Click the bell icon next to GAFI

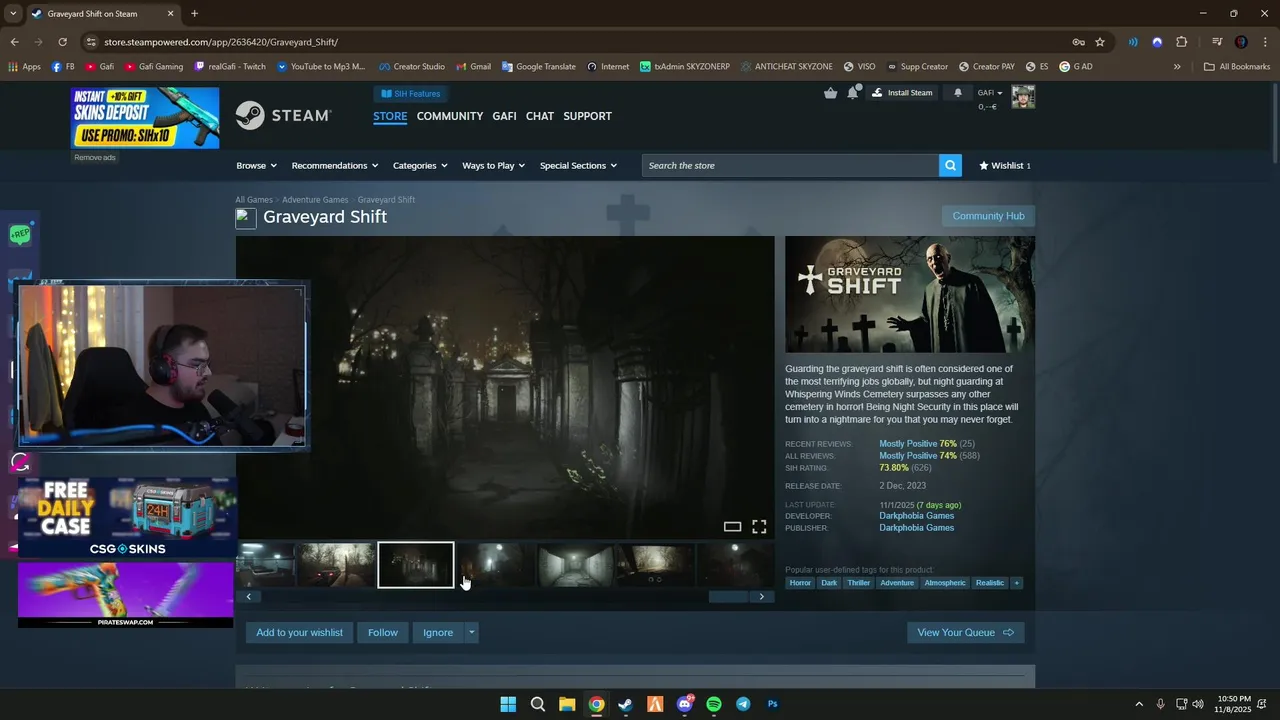pos(957,93)
